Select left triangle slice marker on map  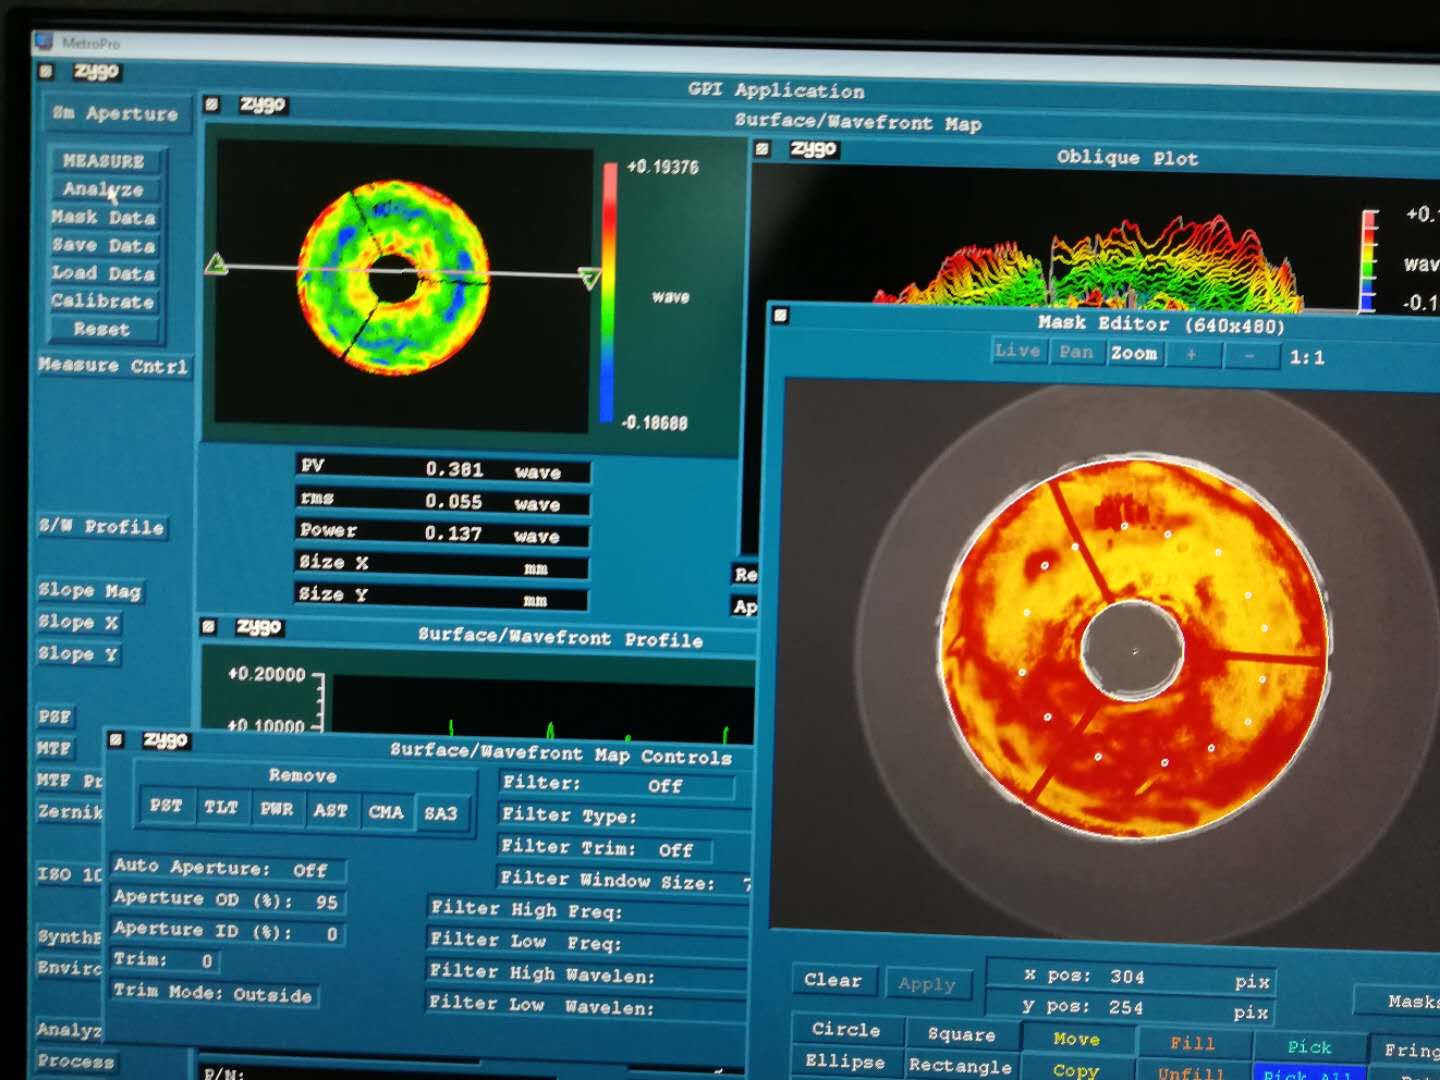coord(215,264)
